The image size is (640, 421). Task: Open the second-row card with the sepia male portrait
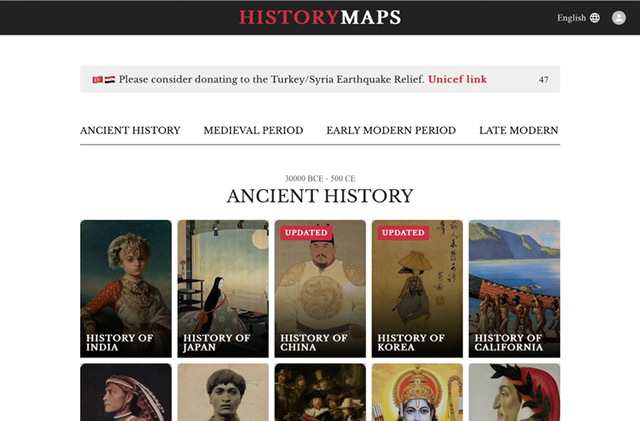[223, 392]
